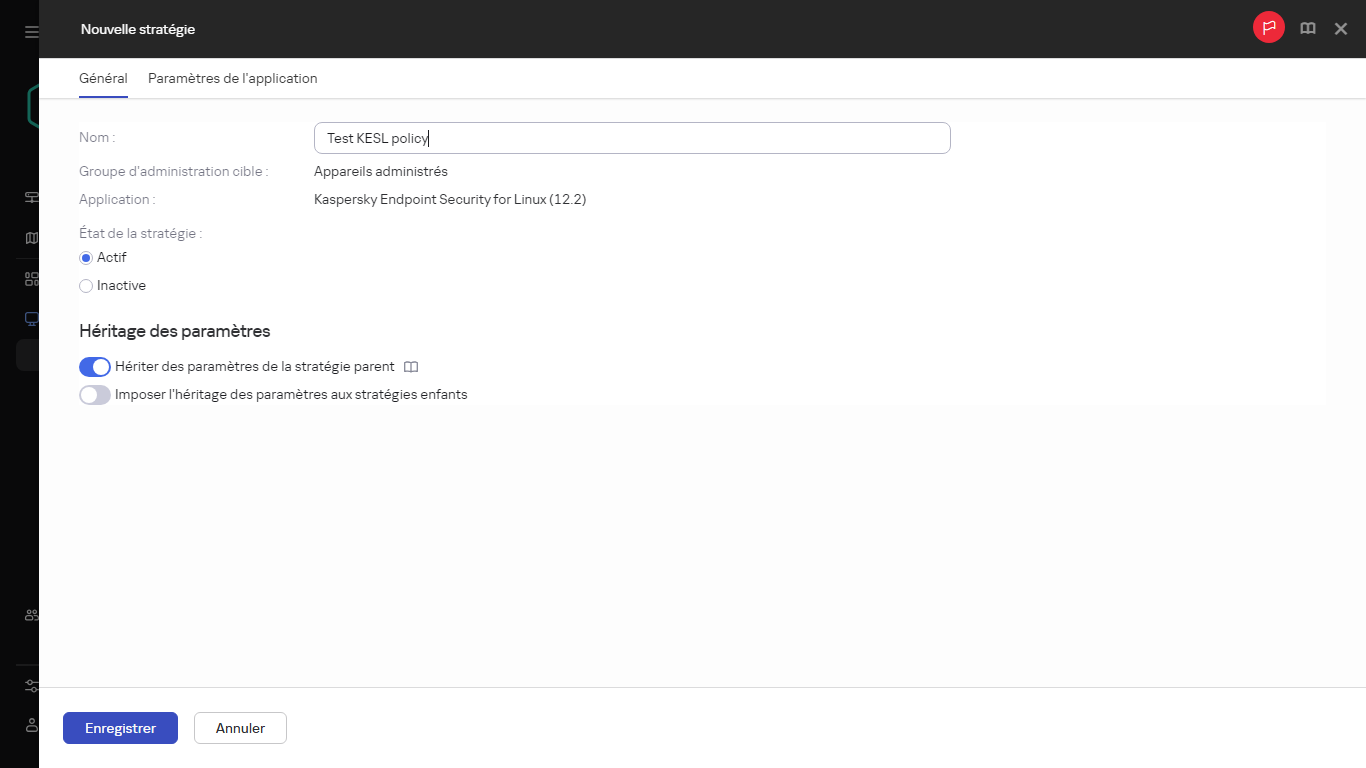Click the book icon beside parent inheritance
This screenshot has width=1366, height=768.
tap(410, 367)
